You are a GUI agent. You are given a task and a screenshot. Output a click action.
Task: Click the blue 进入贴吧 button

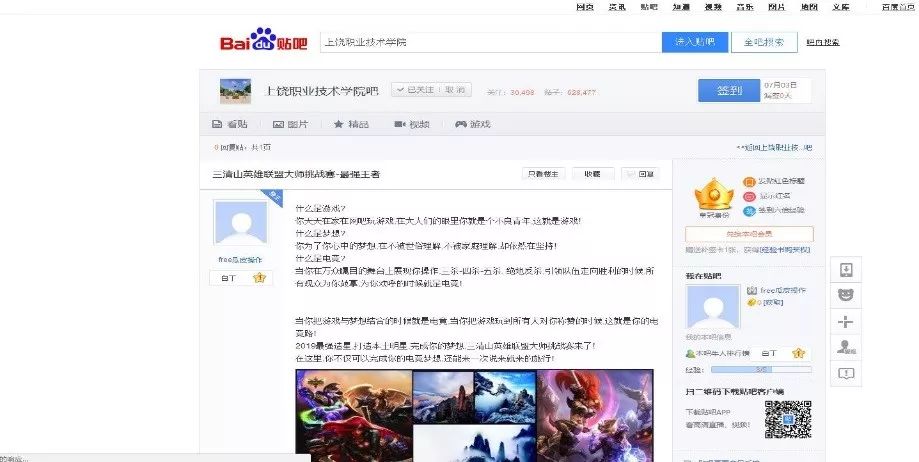[695, 42]
